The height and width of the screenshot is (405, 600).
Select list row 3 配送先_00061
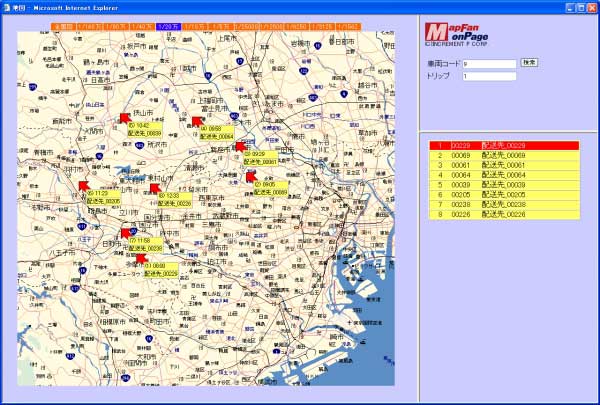pyautogui.click(x=504, y=165)
